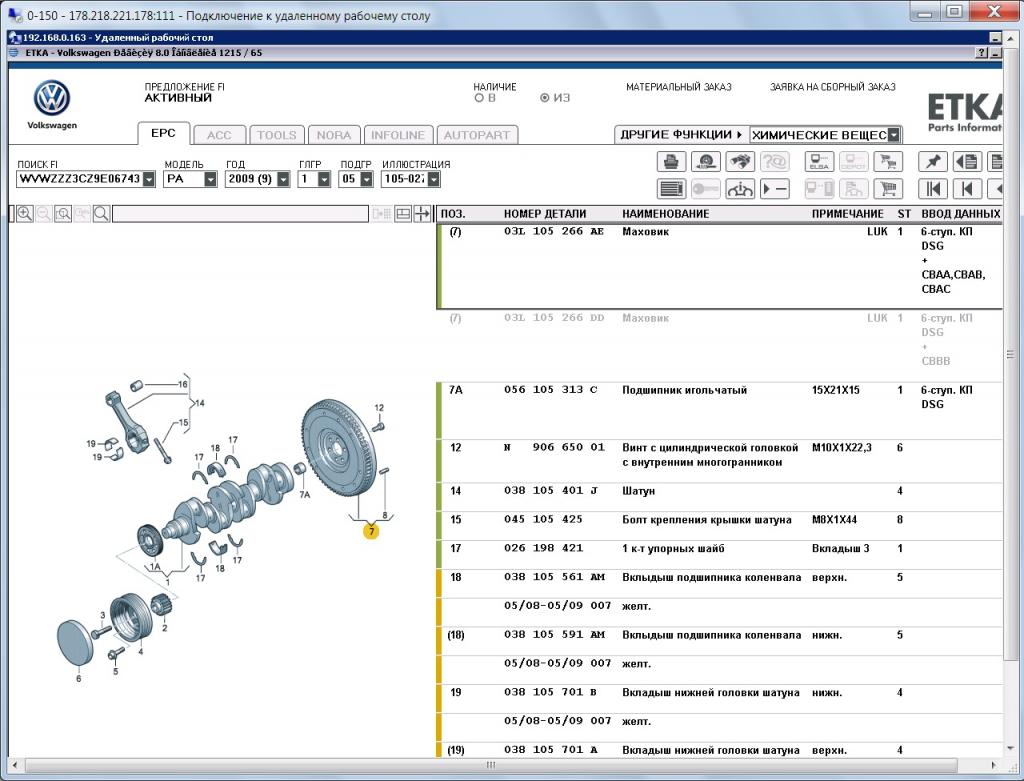1024x781 pixels.
Task: Click the information icon in toolbar
Action: click(x=740, y=189)
